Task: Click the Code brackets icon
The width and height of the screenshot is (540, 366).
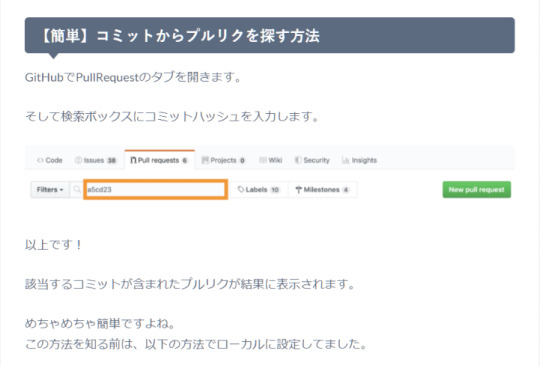Action: 40,160
